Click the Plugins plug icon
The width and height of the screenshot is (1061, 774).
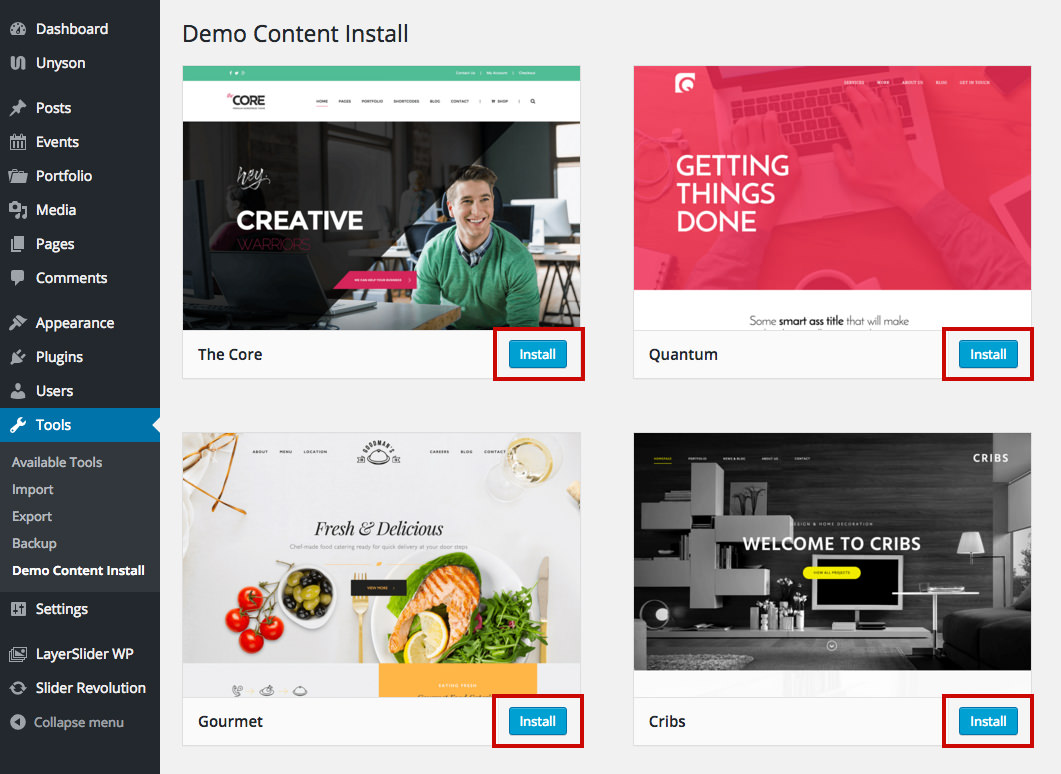click(x=18, y=357)
